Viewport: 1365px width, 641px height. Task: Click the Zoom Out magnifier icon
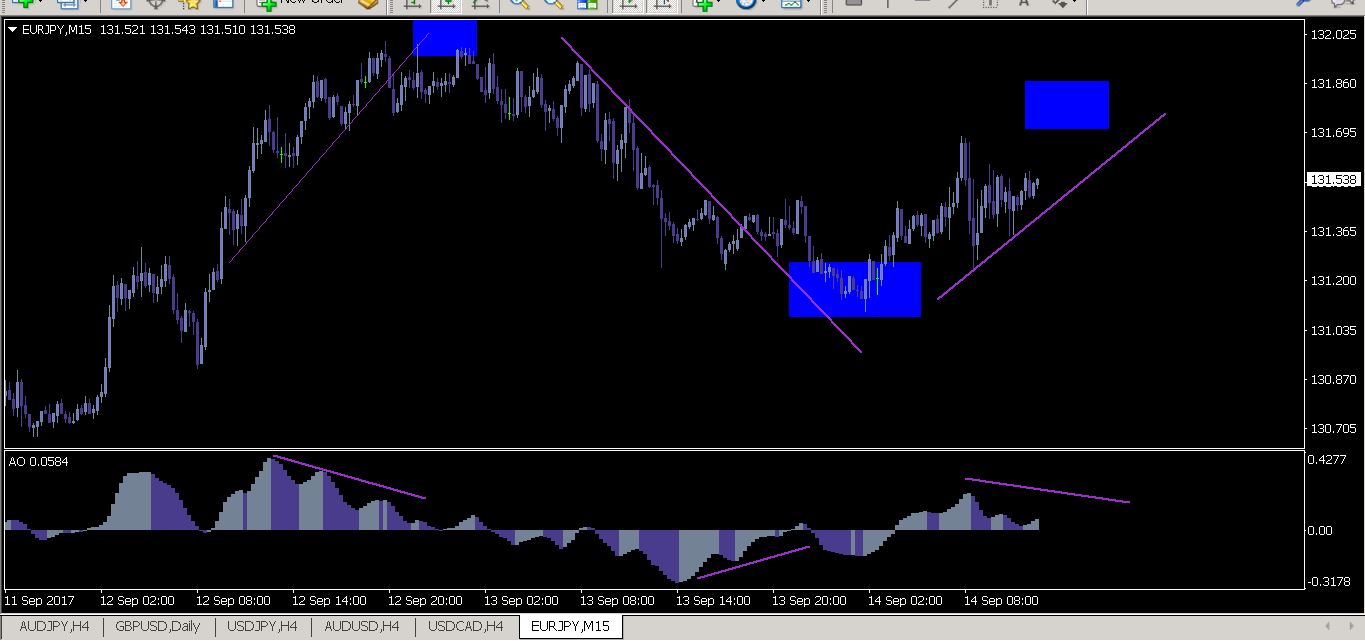point(553,3)
